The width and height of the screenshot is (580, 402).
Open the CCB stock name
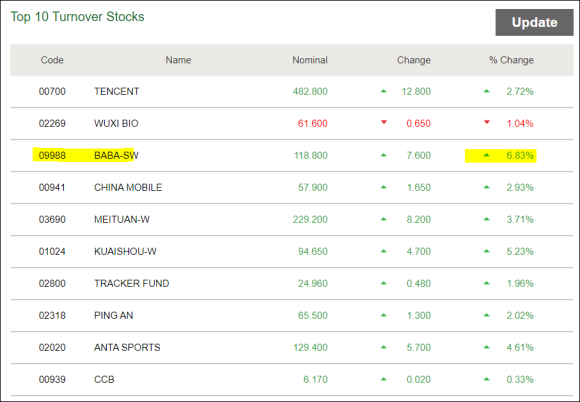(x=104, y=379)
